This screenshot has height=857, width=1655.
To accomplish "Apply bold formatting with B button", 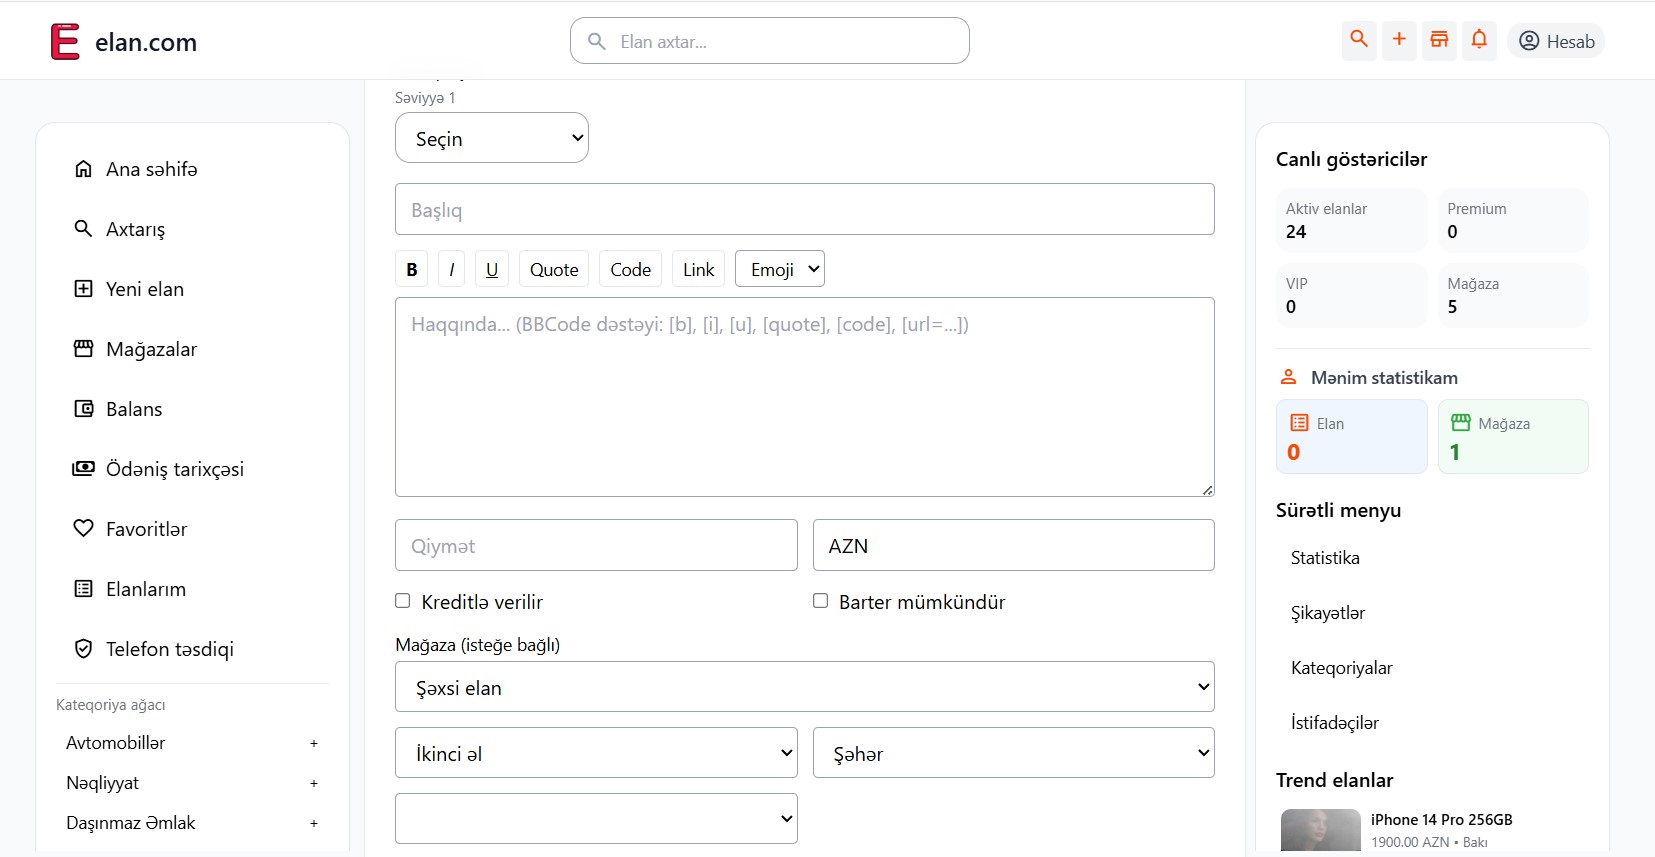I will point(411,269).
